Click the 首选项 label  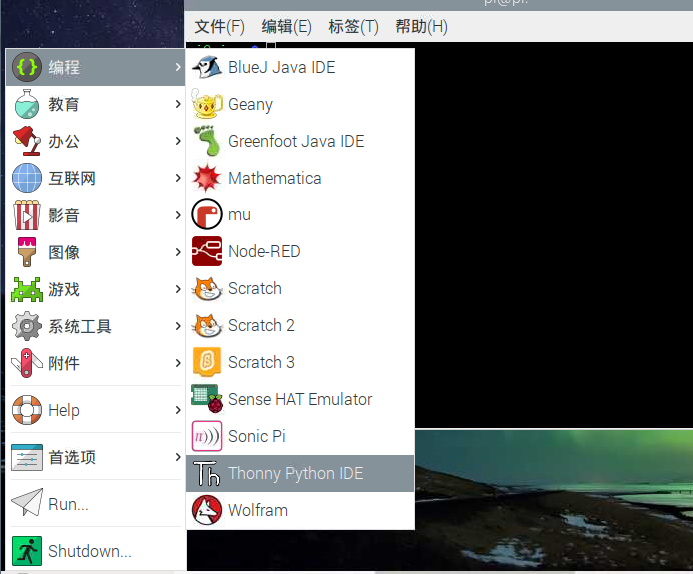(72, 457)
